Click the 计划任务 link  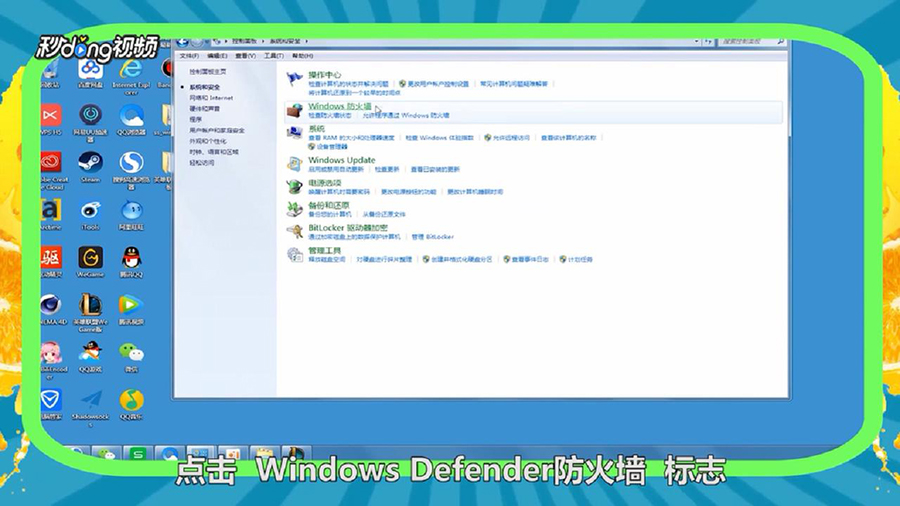(x=580, y=259)
